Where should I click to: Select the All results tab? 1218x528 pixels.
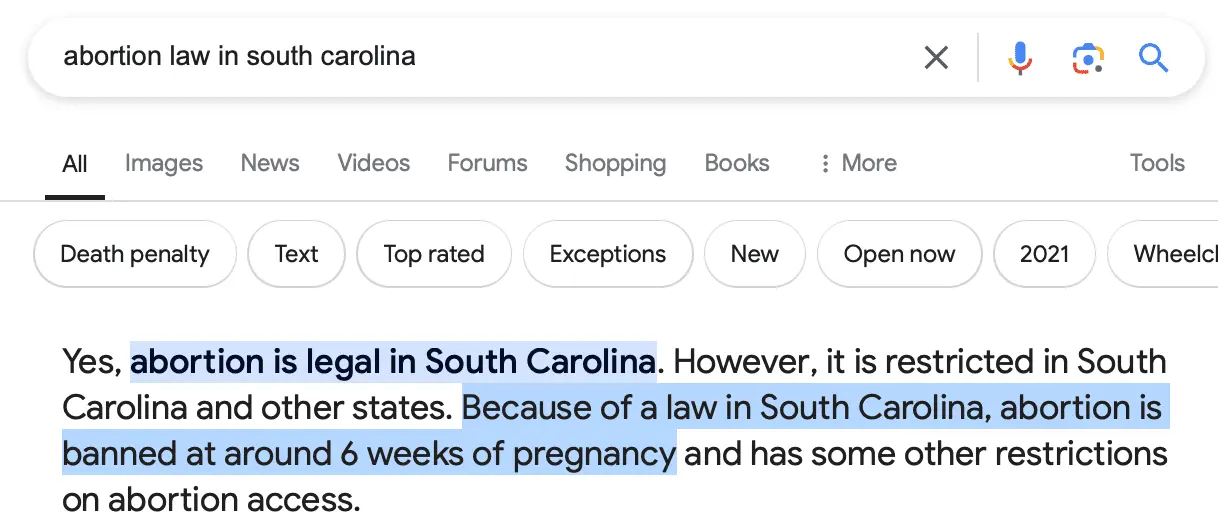[75, 164]
